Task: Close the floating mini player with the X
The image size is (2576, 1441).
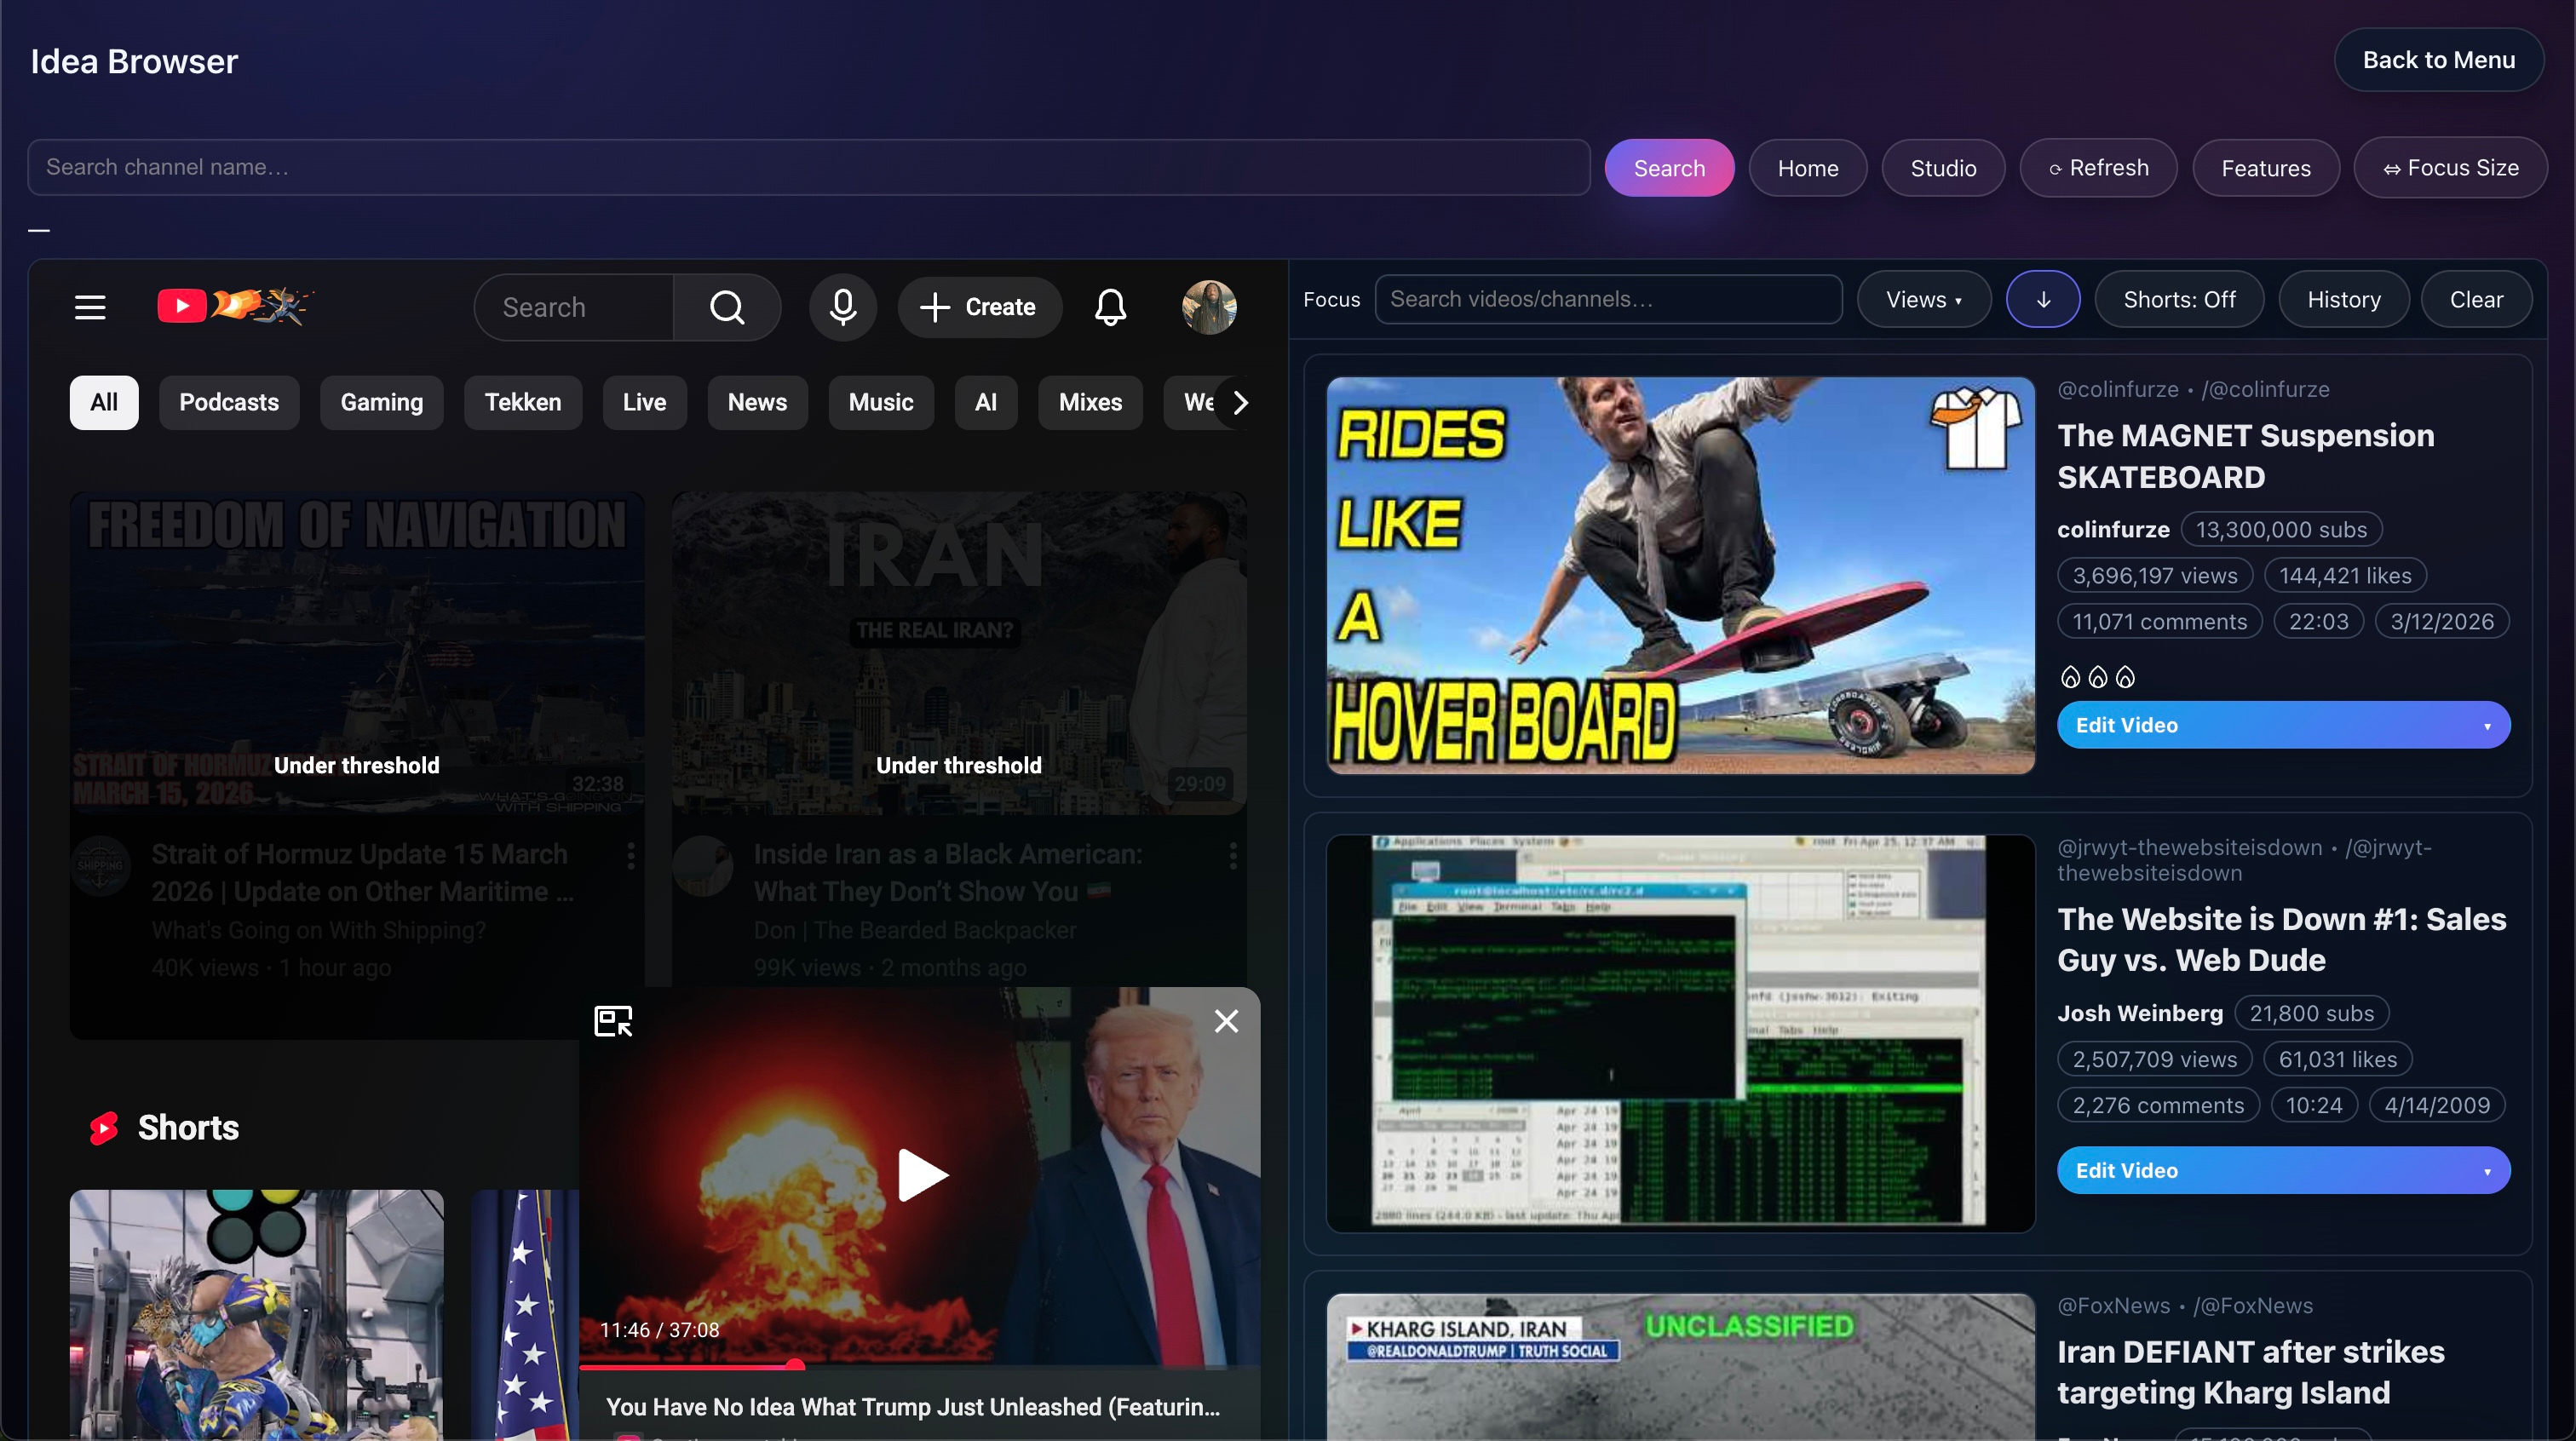Action: coord(1226,1021)
